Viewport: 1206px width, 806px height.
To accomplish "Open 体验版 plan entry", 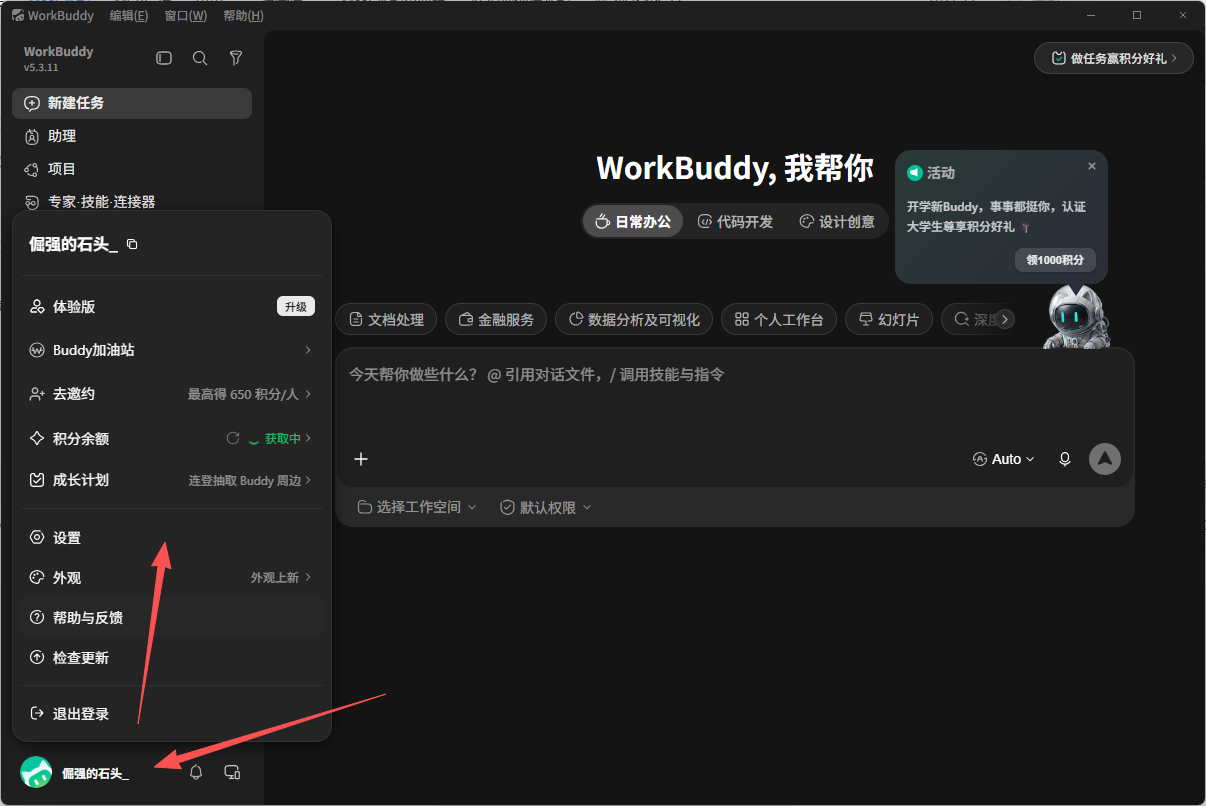I will tap(171, 307).
